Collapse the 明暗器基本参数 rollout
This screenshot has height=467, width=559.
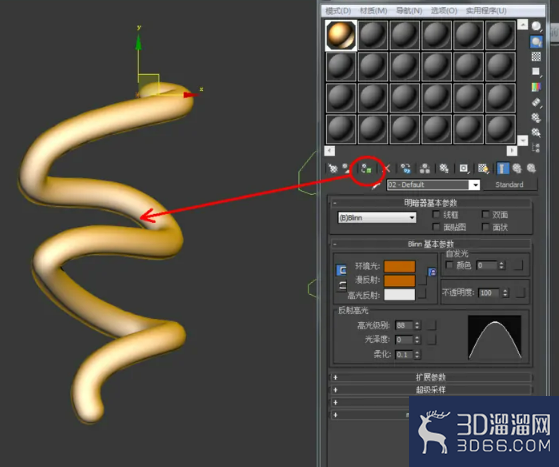[431, 203]
